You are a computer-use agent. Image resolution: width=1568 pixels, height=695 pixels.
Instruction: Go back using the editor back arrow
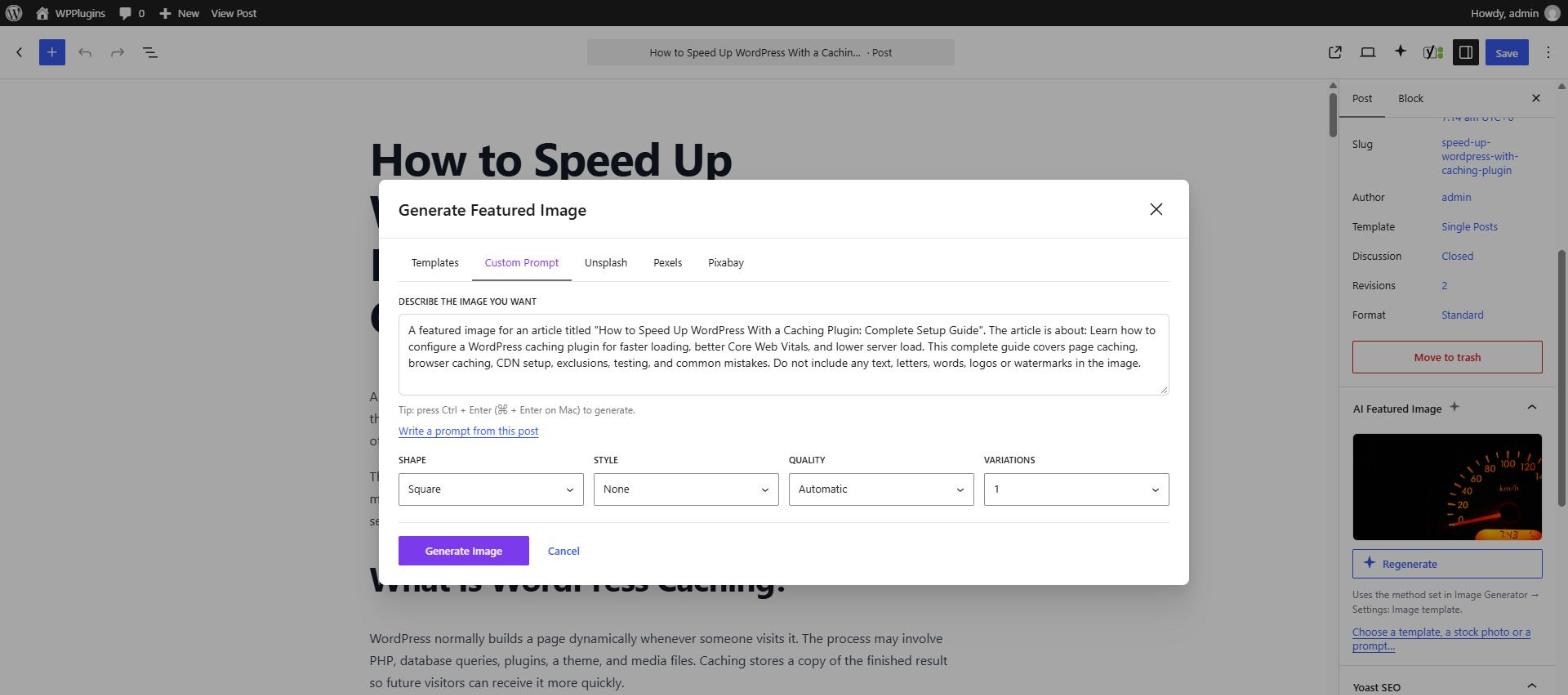[x=19, y=52]
